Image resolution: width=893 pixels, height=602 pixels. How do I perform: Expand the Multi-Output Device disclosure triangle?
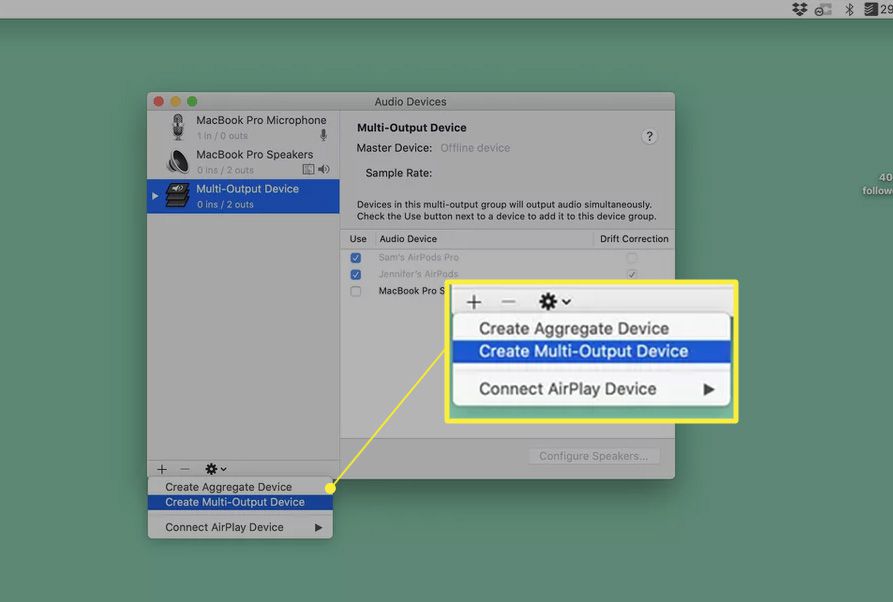click(154, 196)
